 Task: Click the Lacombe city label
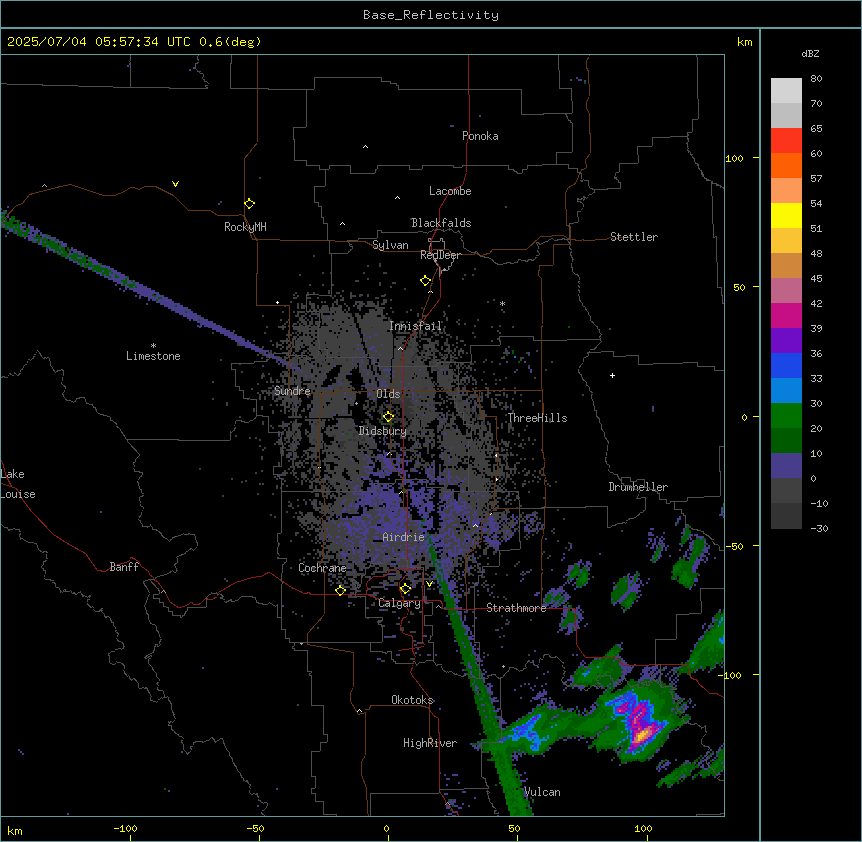click(x=450, y=191)
